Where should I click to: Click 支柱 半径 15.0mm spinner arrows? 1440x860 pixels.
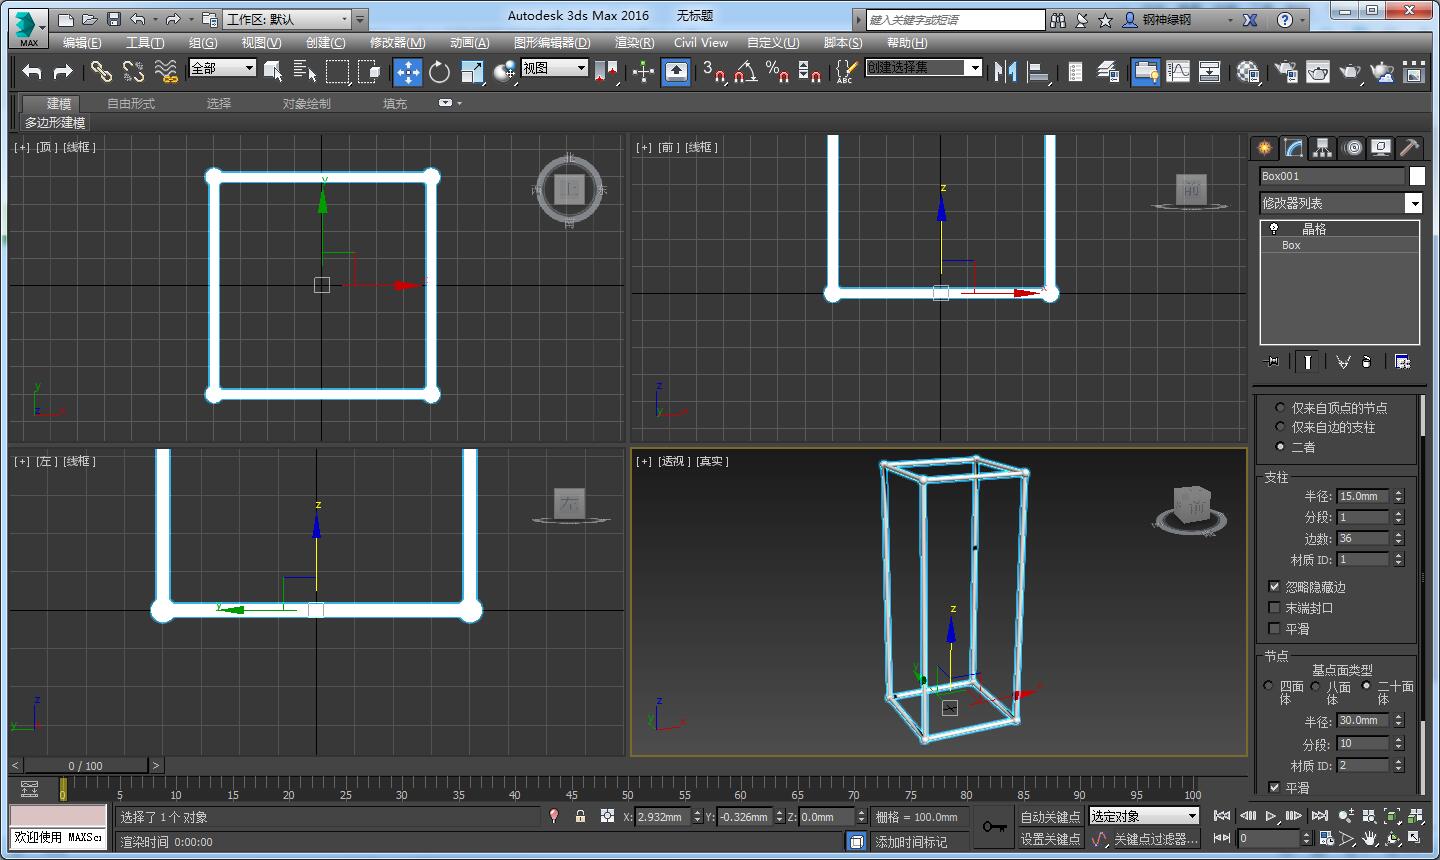pyautogui.click(x=1399, y=496)
